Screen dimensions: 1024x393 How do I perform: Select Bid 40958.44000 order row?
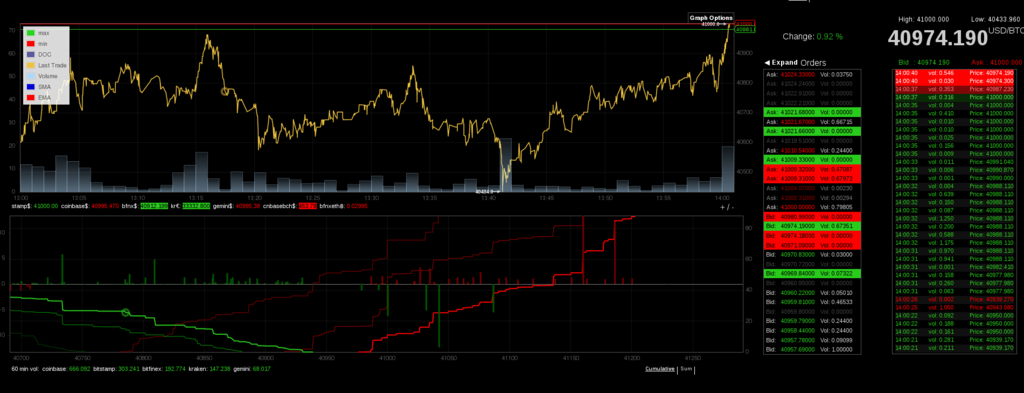pyautogui.click(x=812, y=330)
